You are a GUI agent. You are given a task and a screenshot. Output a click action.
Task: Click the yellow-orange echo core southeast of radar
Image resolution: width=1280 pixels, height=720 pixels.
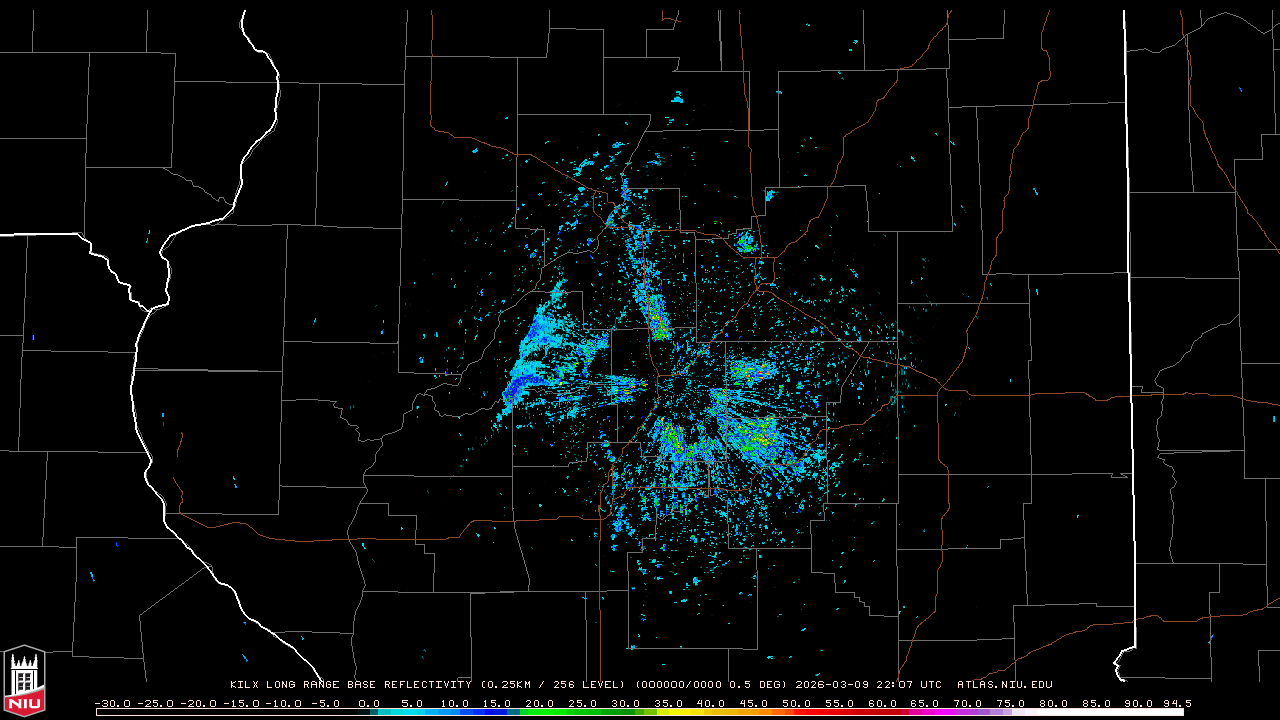coord(763,437)
